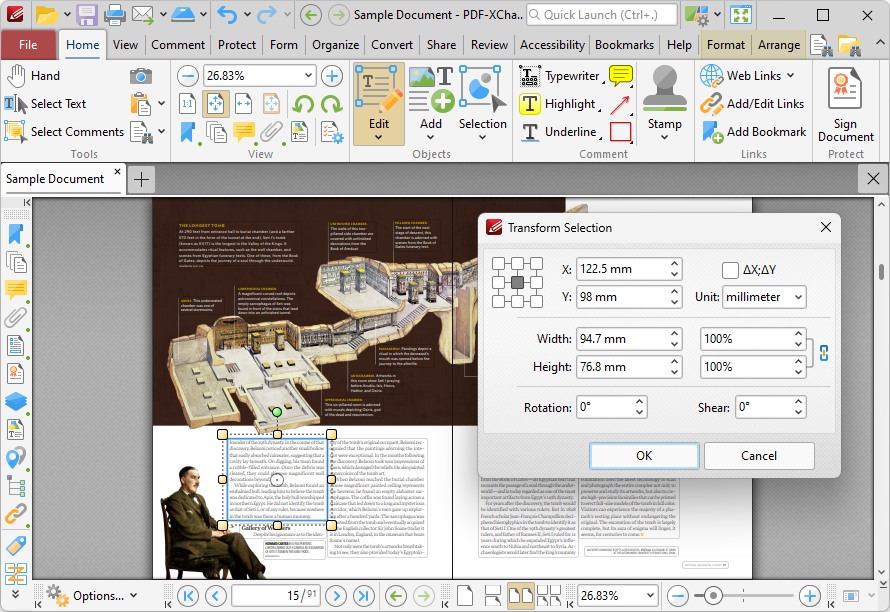This screenshot has height=612, width=890.
Task: Open the Bookmarks pane in left sidebar
Action: point(15,234)
